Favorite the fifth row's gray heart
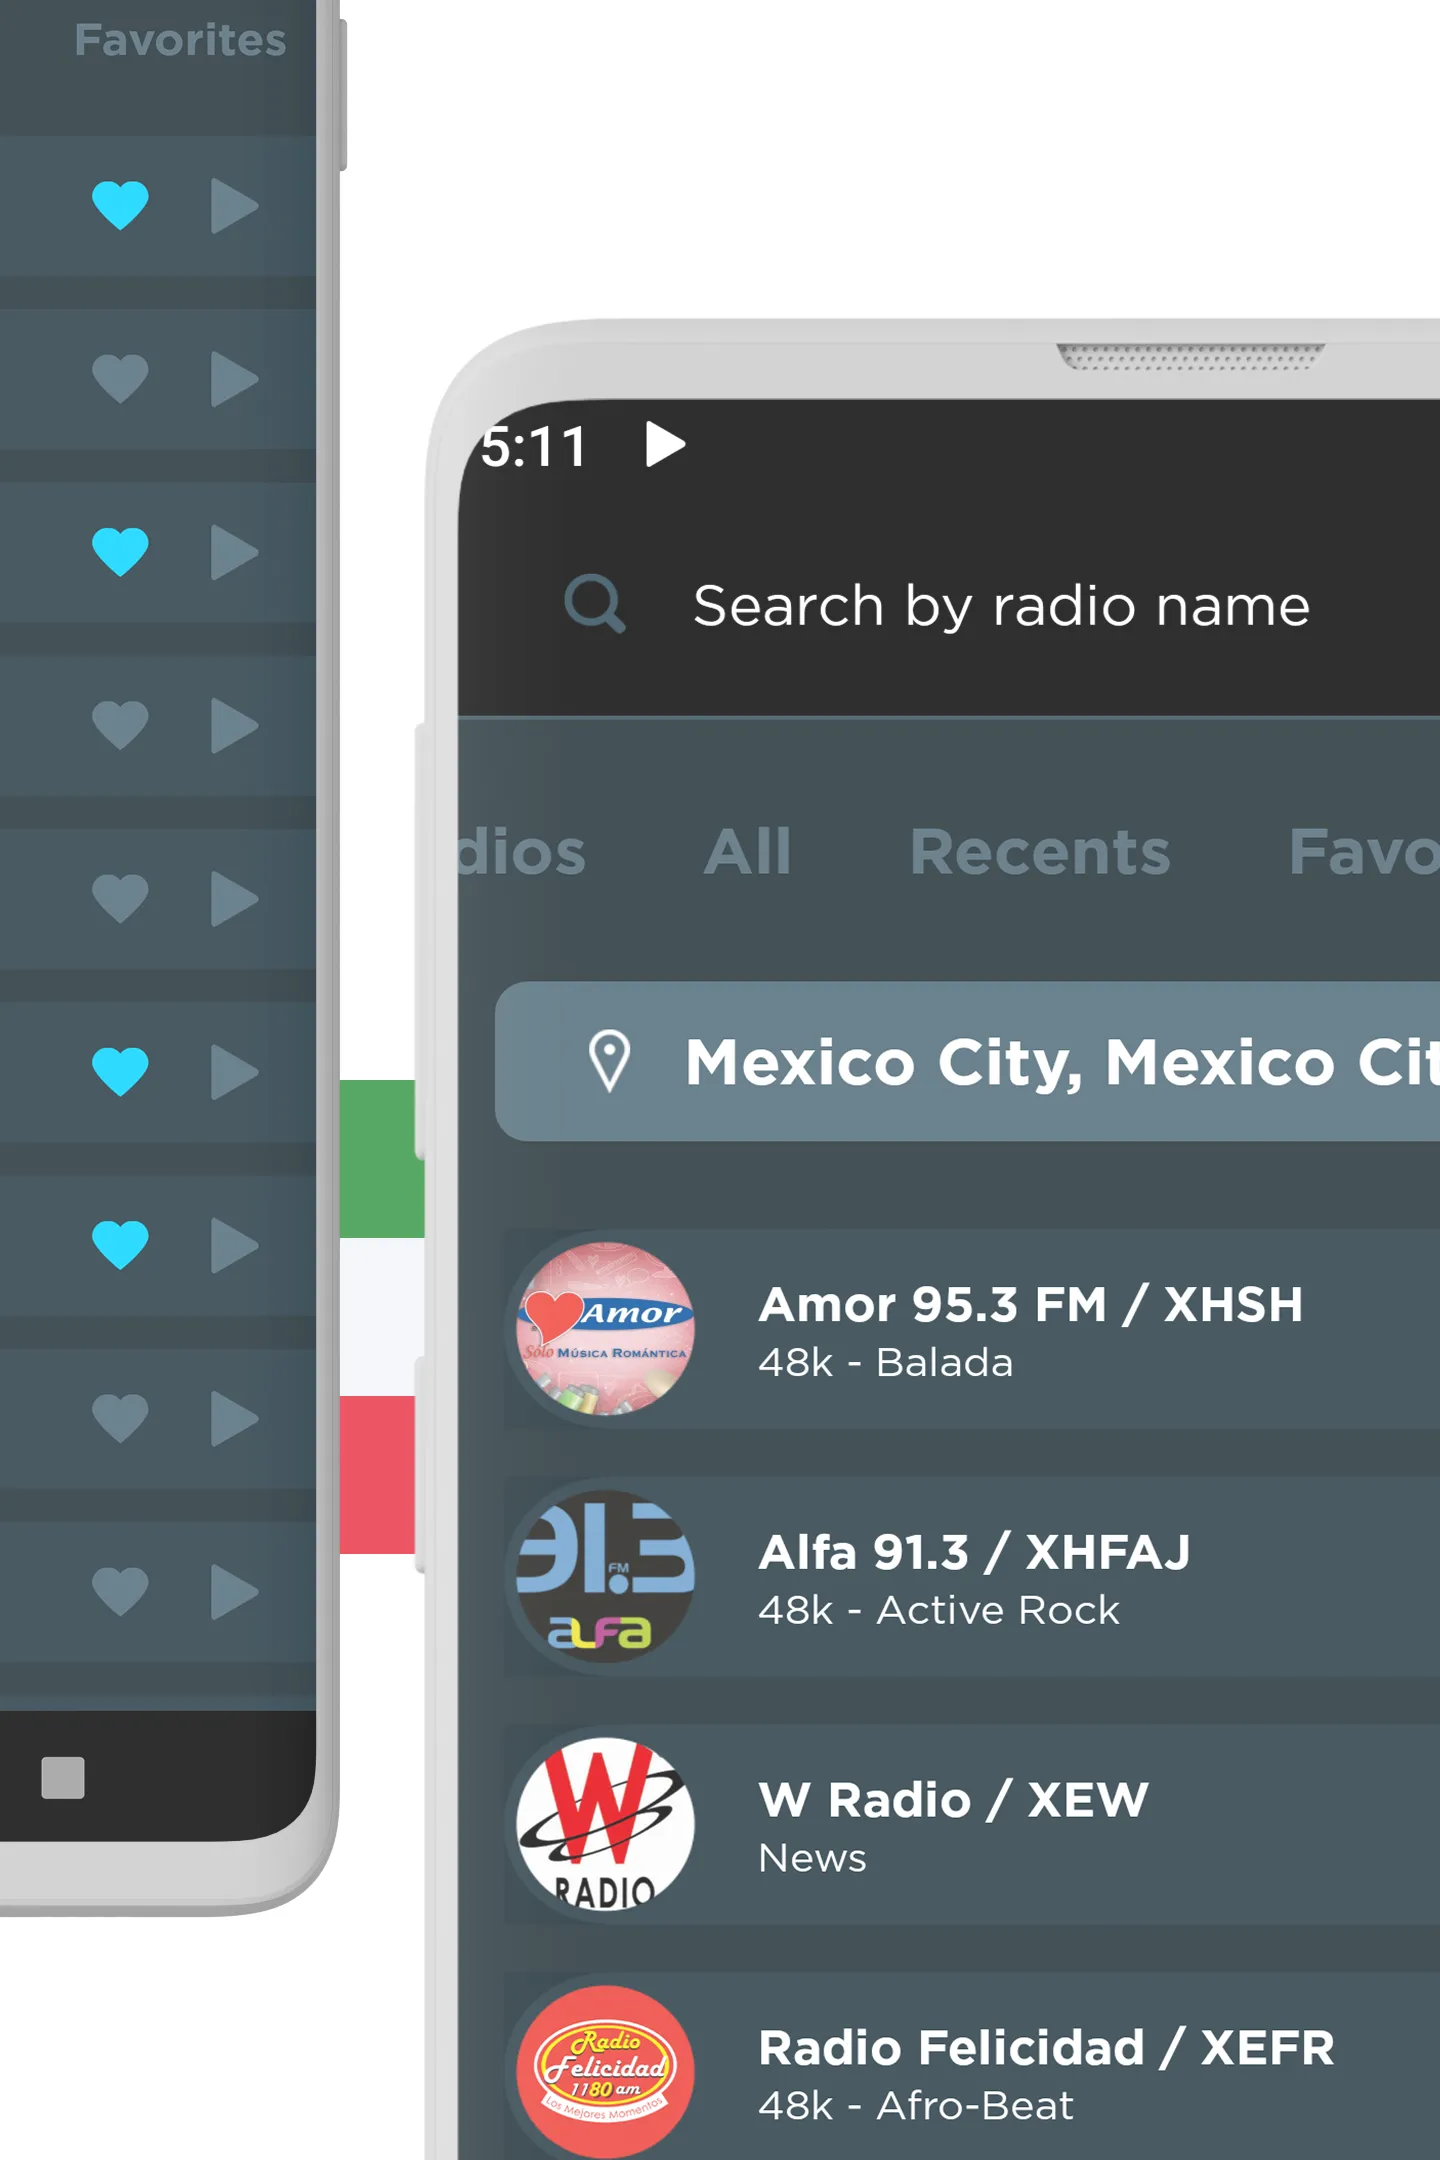The height and width of the screenshot is (2160, 1440). (120, 897)
